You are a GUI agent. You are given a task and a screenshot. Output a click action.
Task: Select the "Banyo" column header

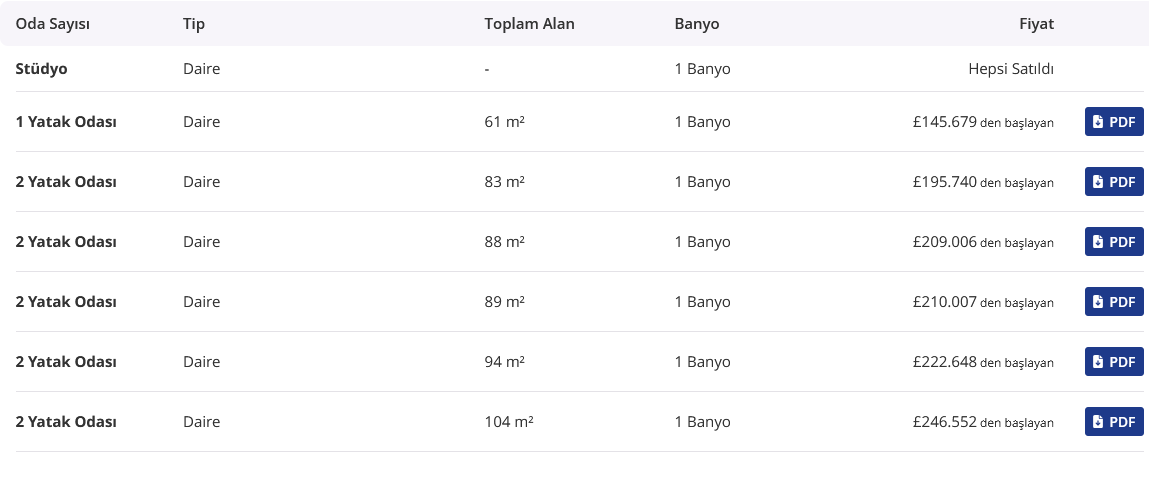697,24
